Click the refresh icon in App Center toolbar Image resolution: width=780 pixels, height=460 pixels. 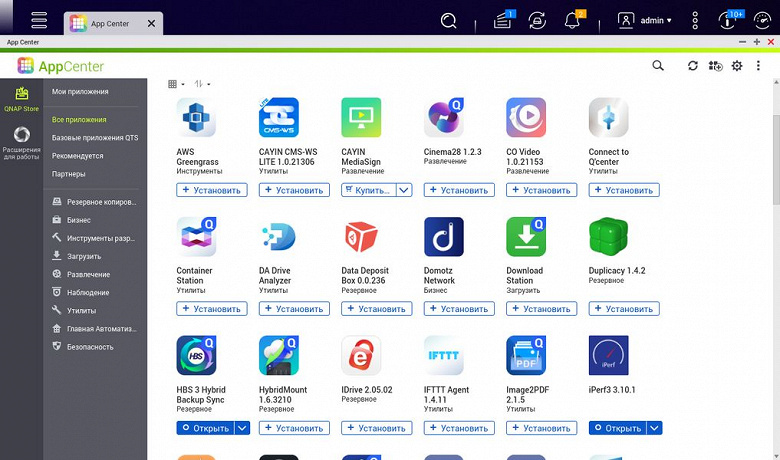[x=692, y=66]
